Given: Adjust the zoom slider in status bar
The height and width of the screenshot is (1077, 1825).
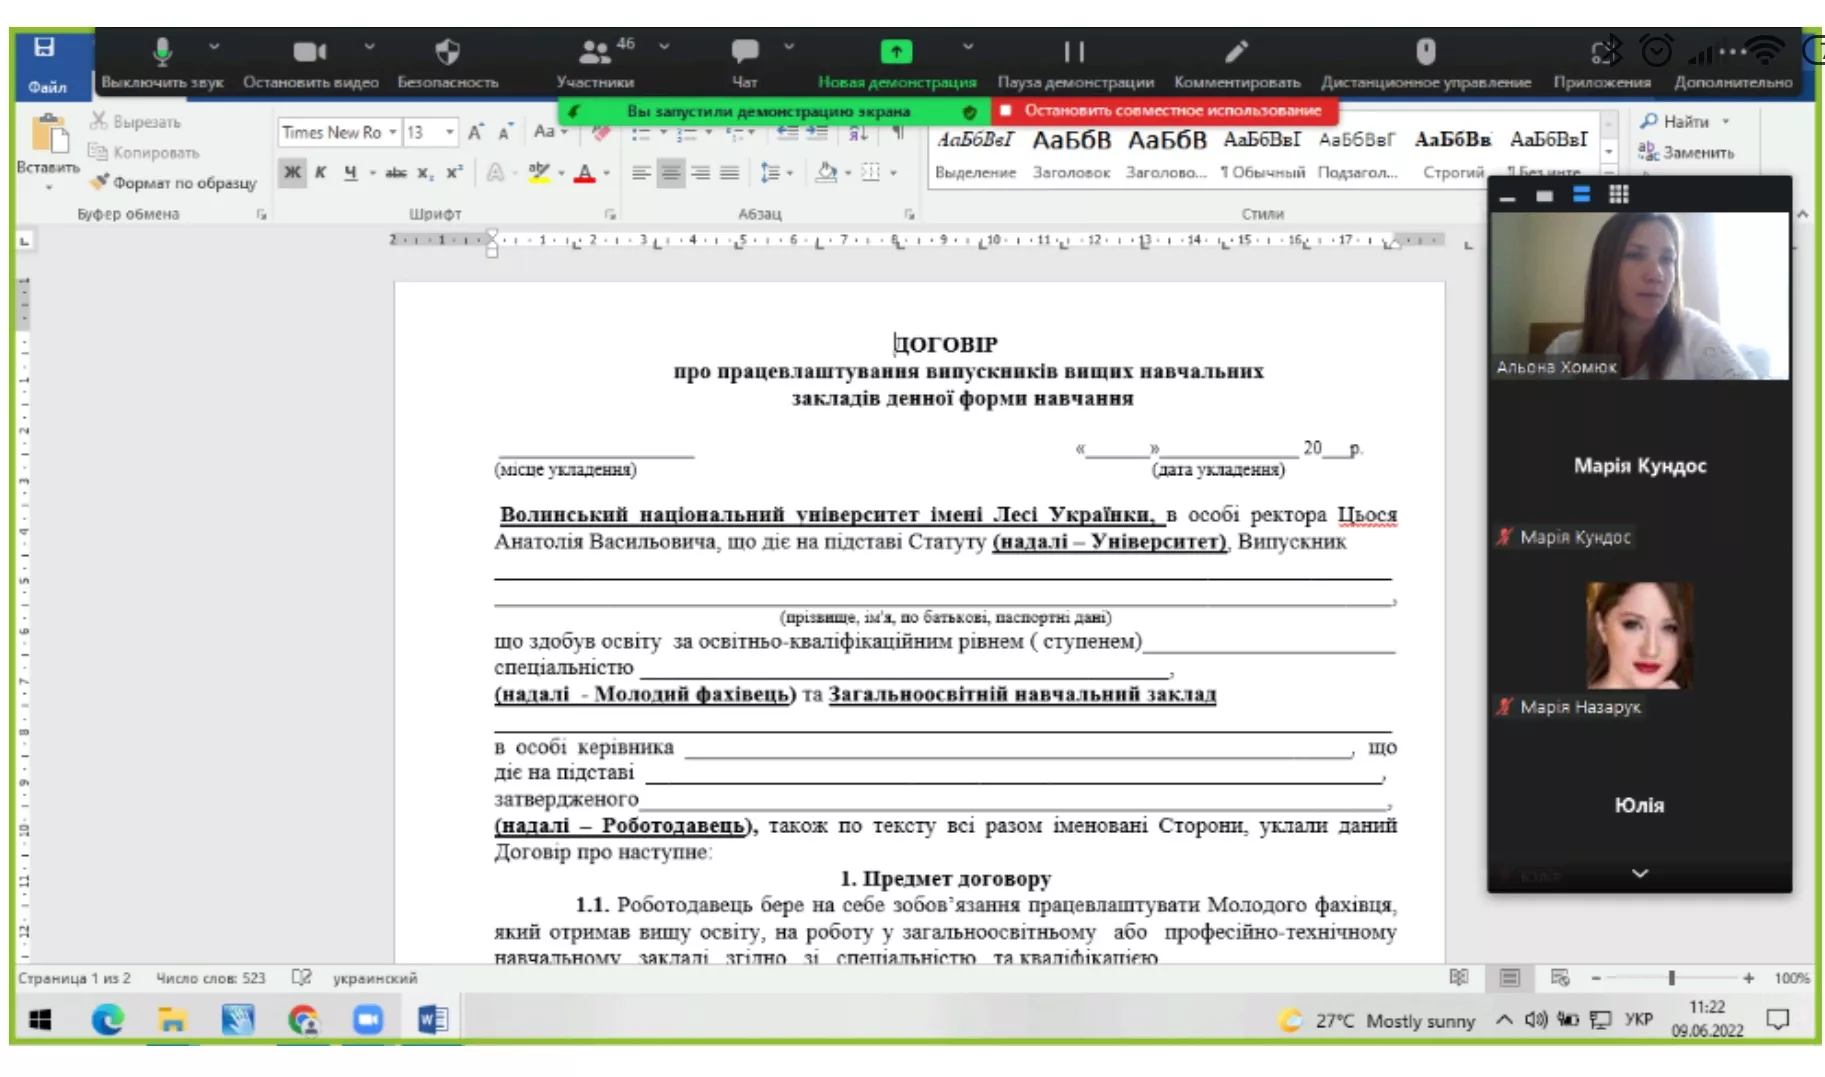Looking at the screenshot, I should (1671, 978).
